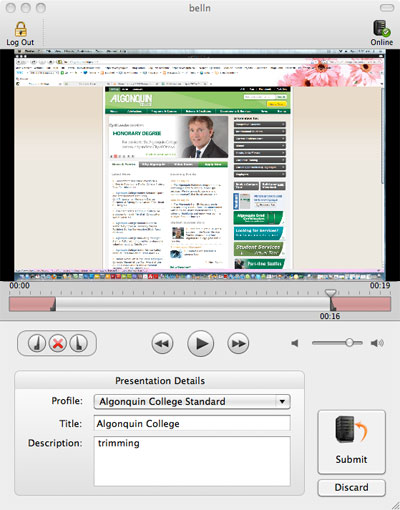The width and height of the screenshot is (400, 510).
Task: Click the right trimmed red timeline region
Action: (x=361, y=304)
